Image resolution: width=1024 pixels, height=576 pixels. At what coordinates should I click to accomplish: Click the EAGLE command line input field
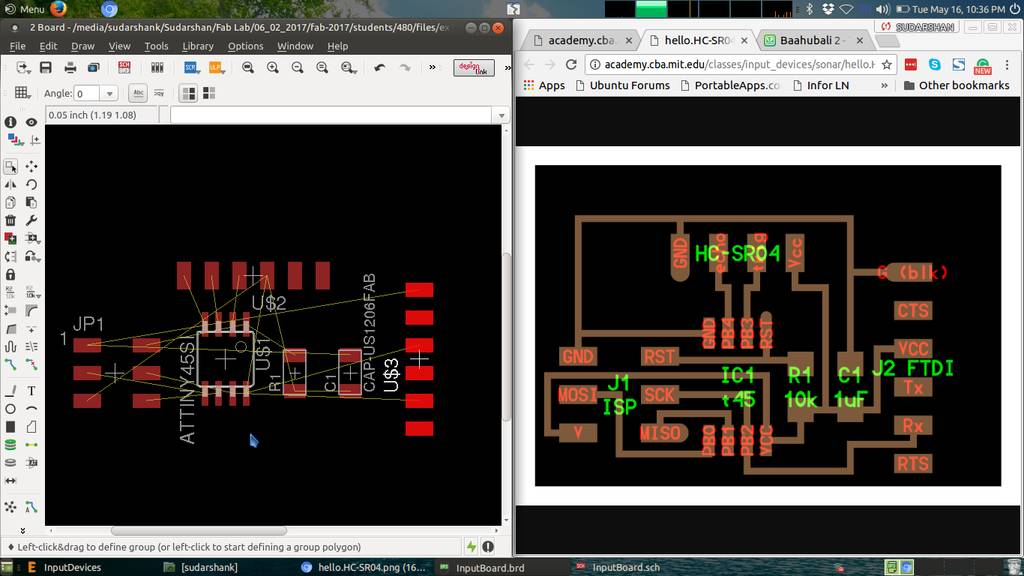(332, 115)
